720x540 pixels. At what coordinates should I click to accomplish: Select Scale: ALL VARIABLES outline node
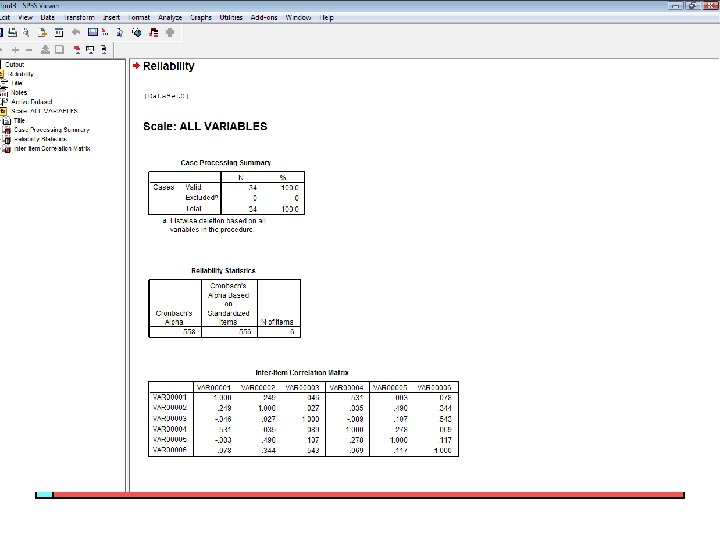point(45,111)
